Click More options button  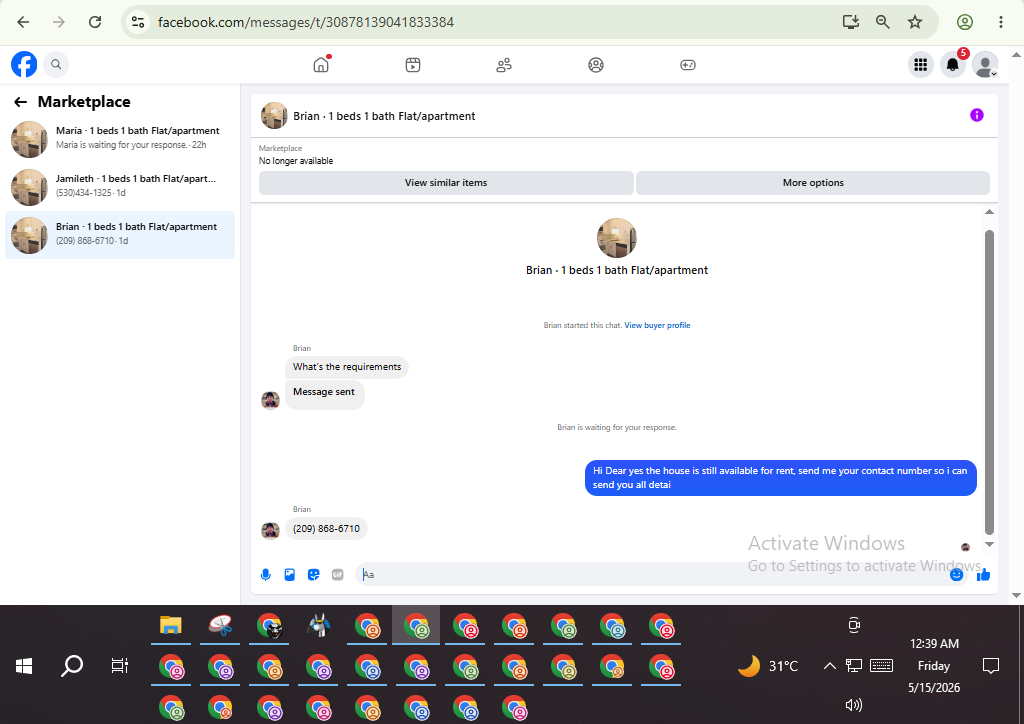coord(813,183)
